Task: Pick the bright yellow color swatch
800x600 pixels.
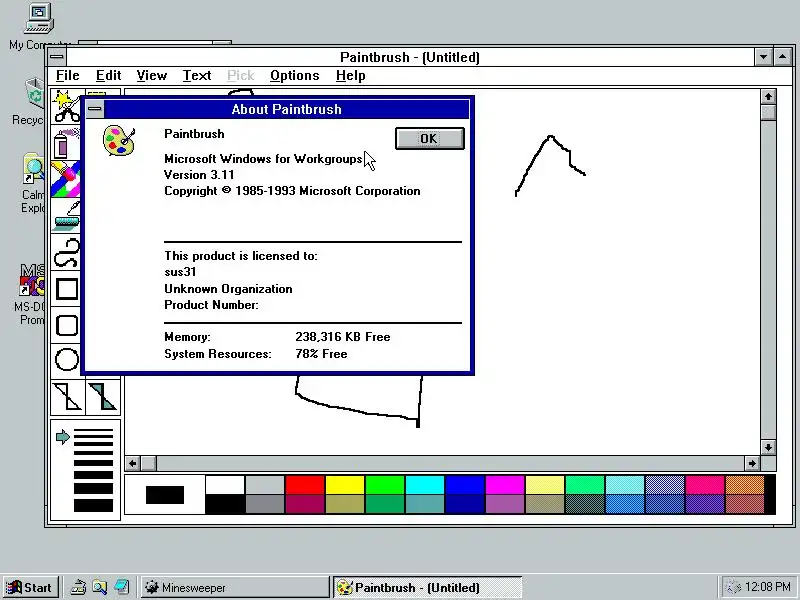Action: (x=344, y=485)
